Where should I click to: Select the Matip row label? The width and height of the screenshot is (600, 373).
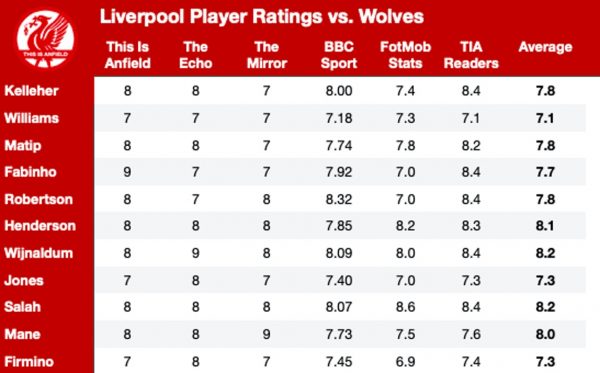23,145
